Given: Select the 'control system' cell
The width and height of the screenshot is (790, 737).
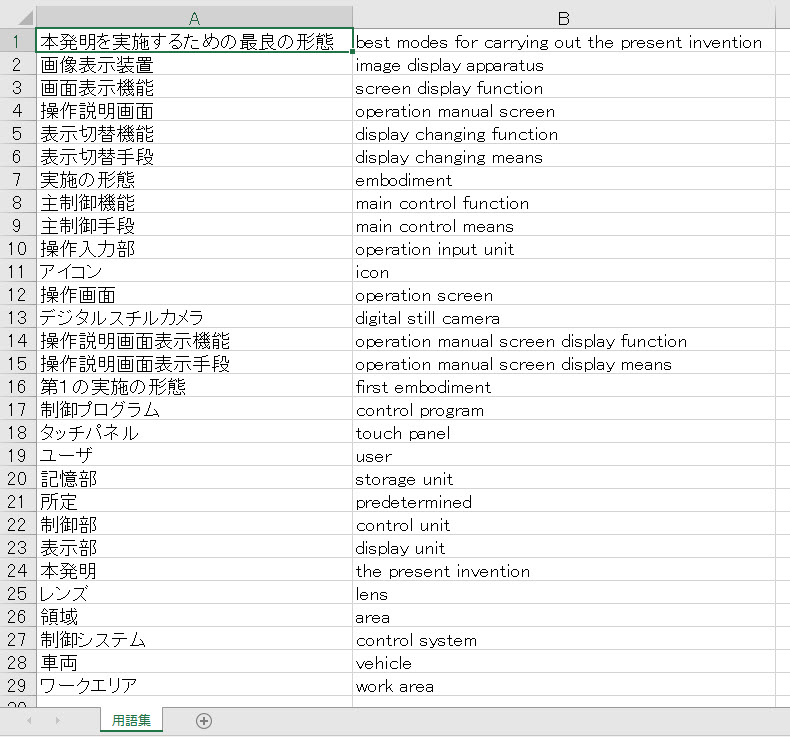Looking at the screenshot, I should (563, 640).
